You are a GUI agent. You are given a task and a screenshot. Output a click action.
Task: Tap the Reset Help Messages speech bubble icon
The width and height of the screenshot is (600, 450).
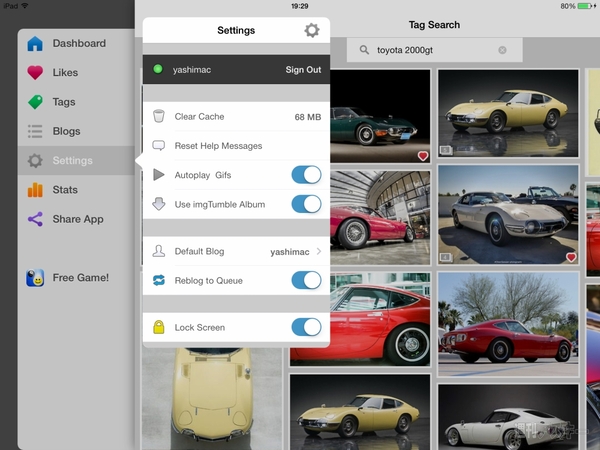(158, 146)
